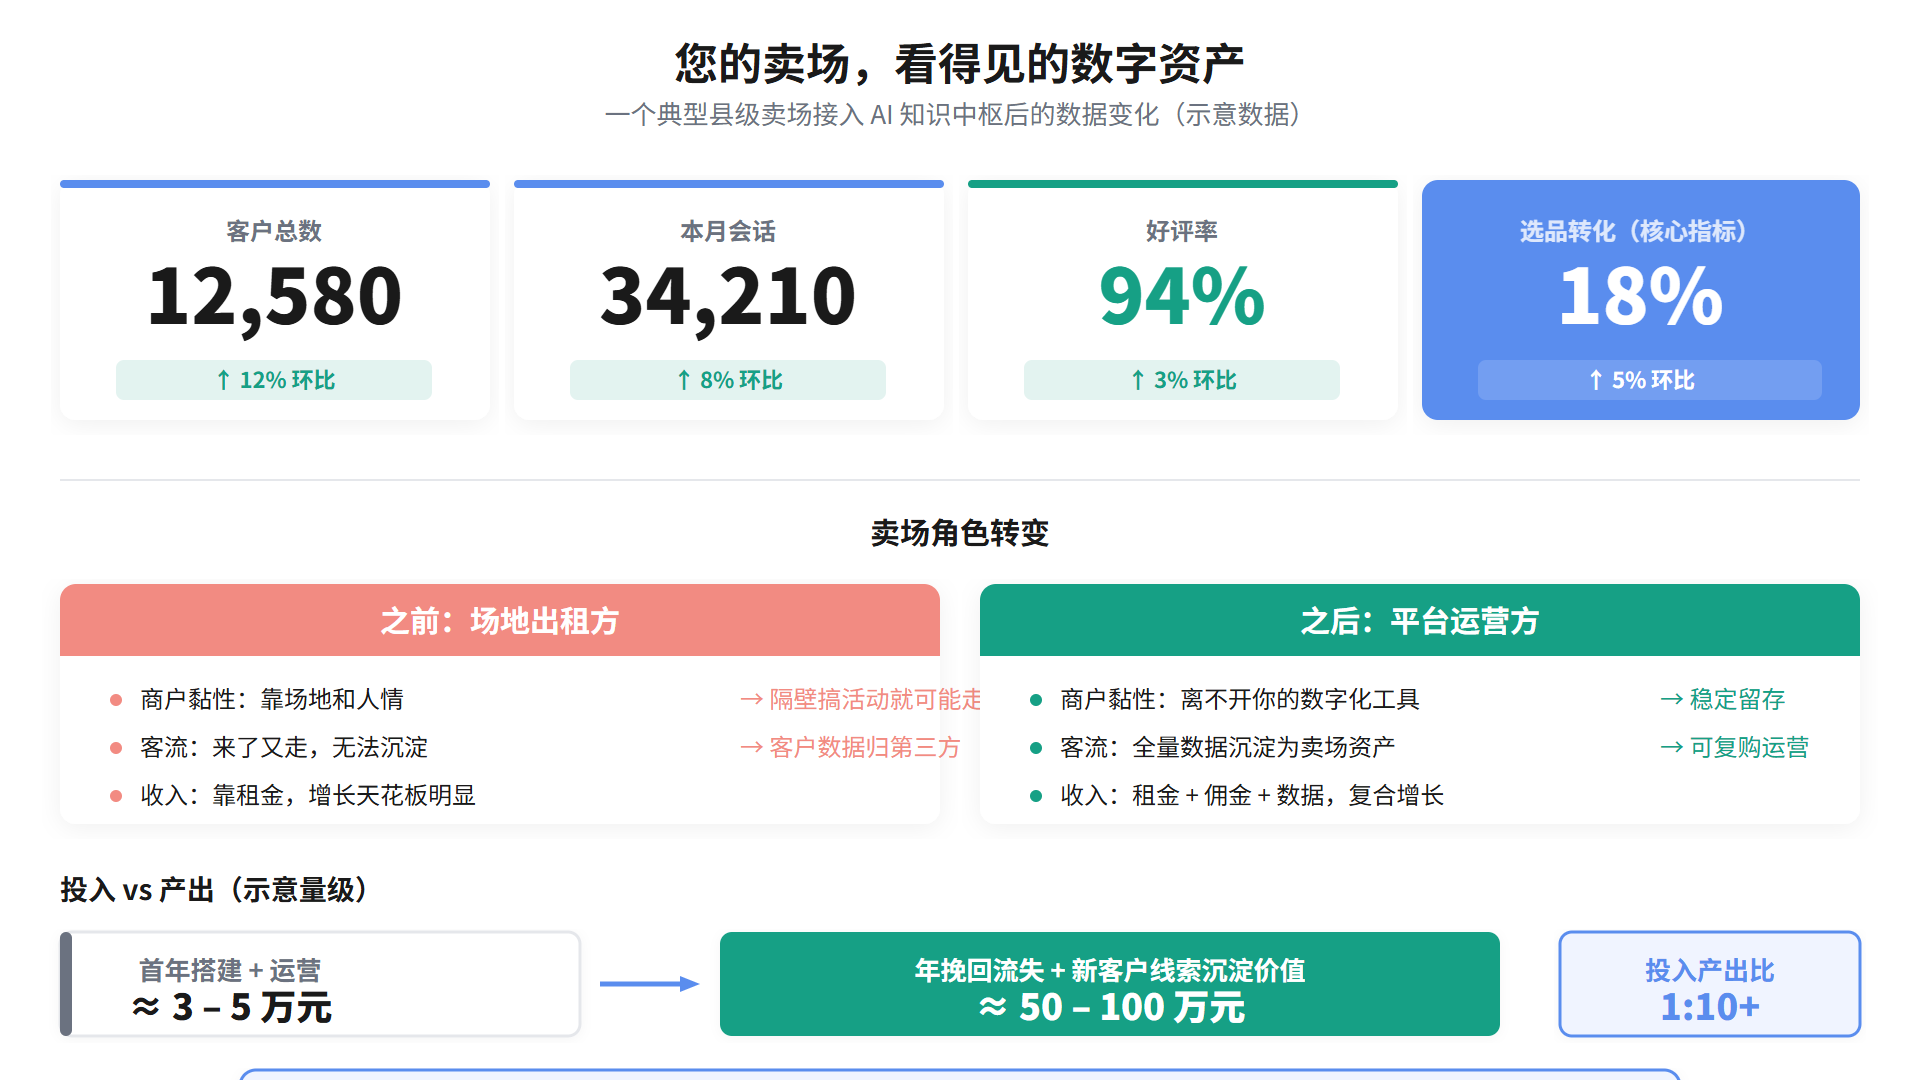Select the ≈ 3 – 5 万元 cost value

point(232,1007)
